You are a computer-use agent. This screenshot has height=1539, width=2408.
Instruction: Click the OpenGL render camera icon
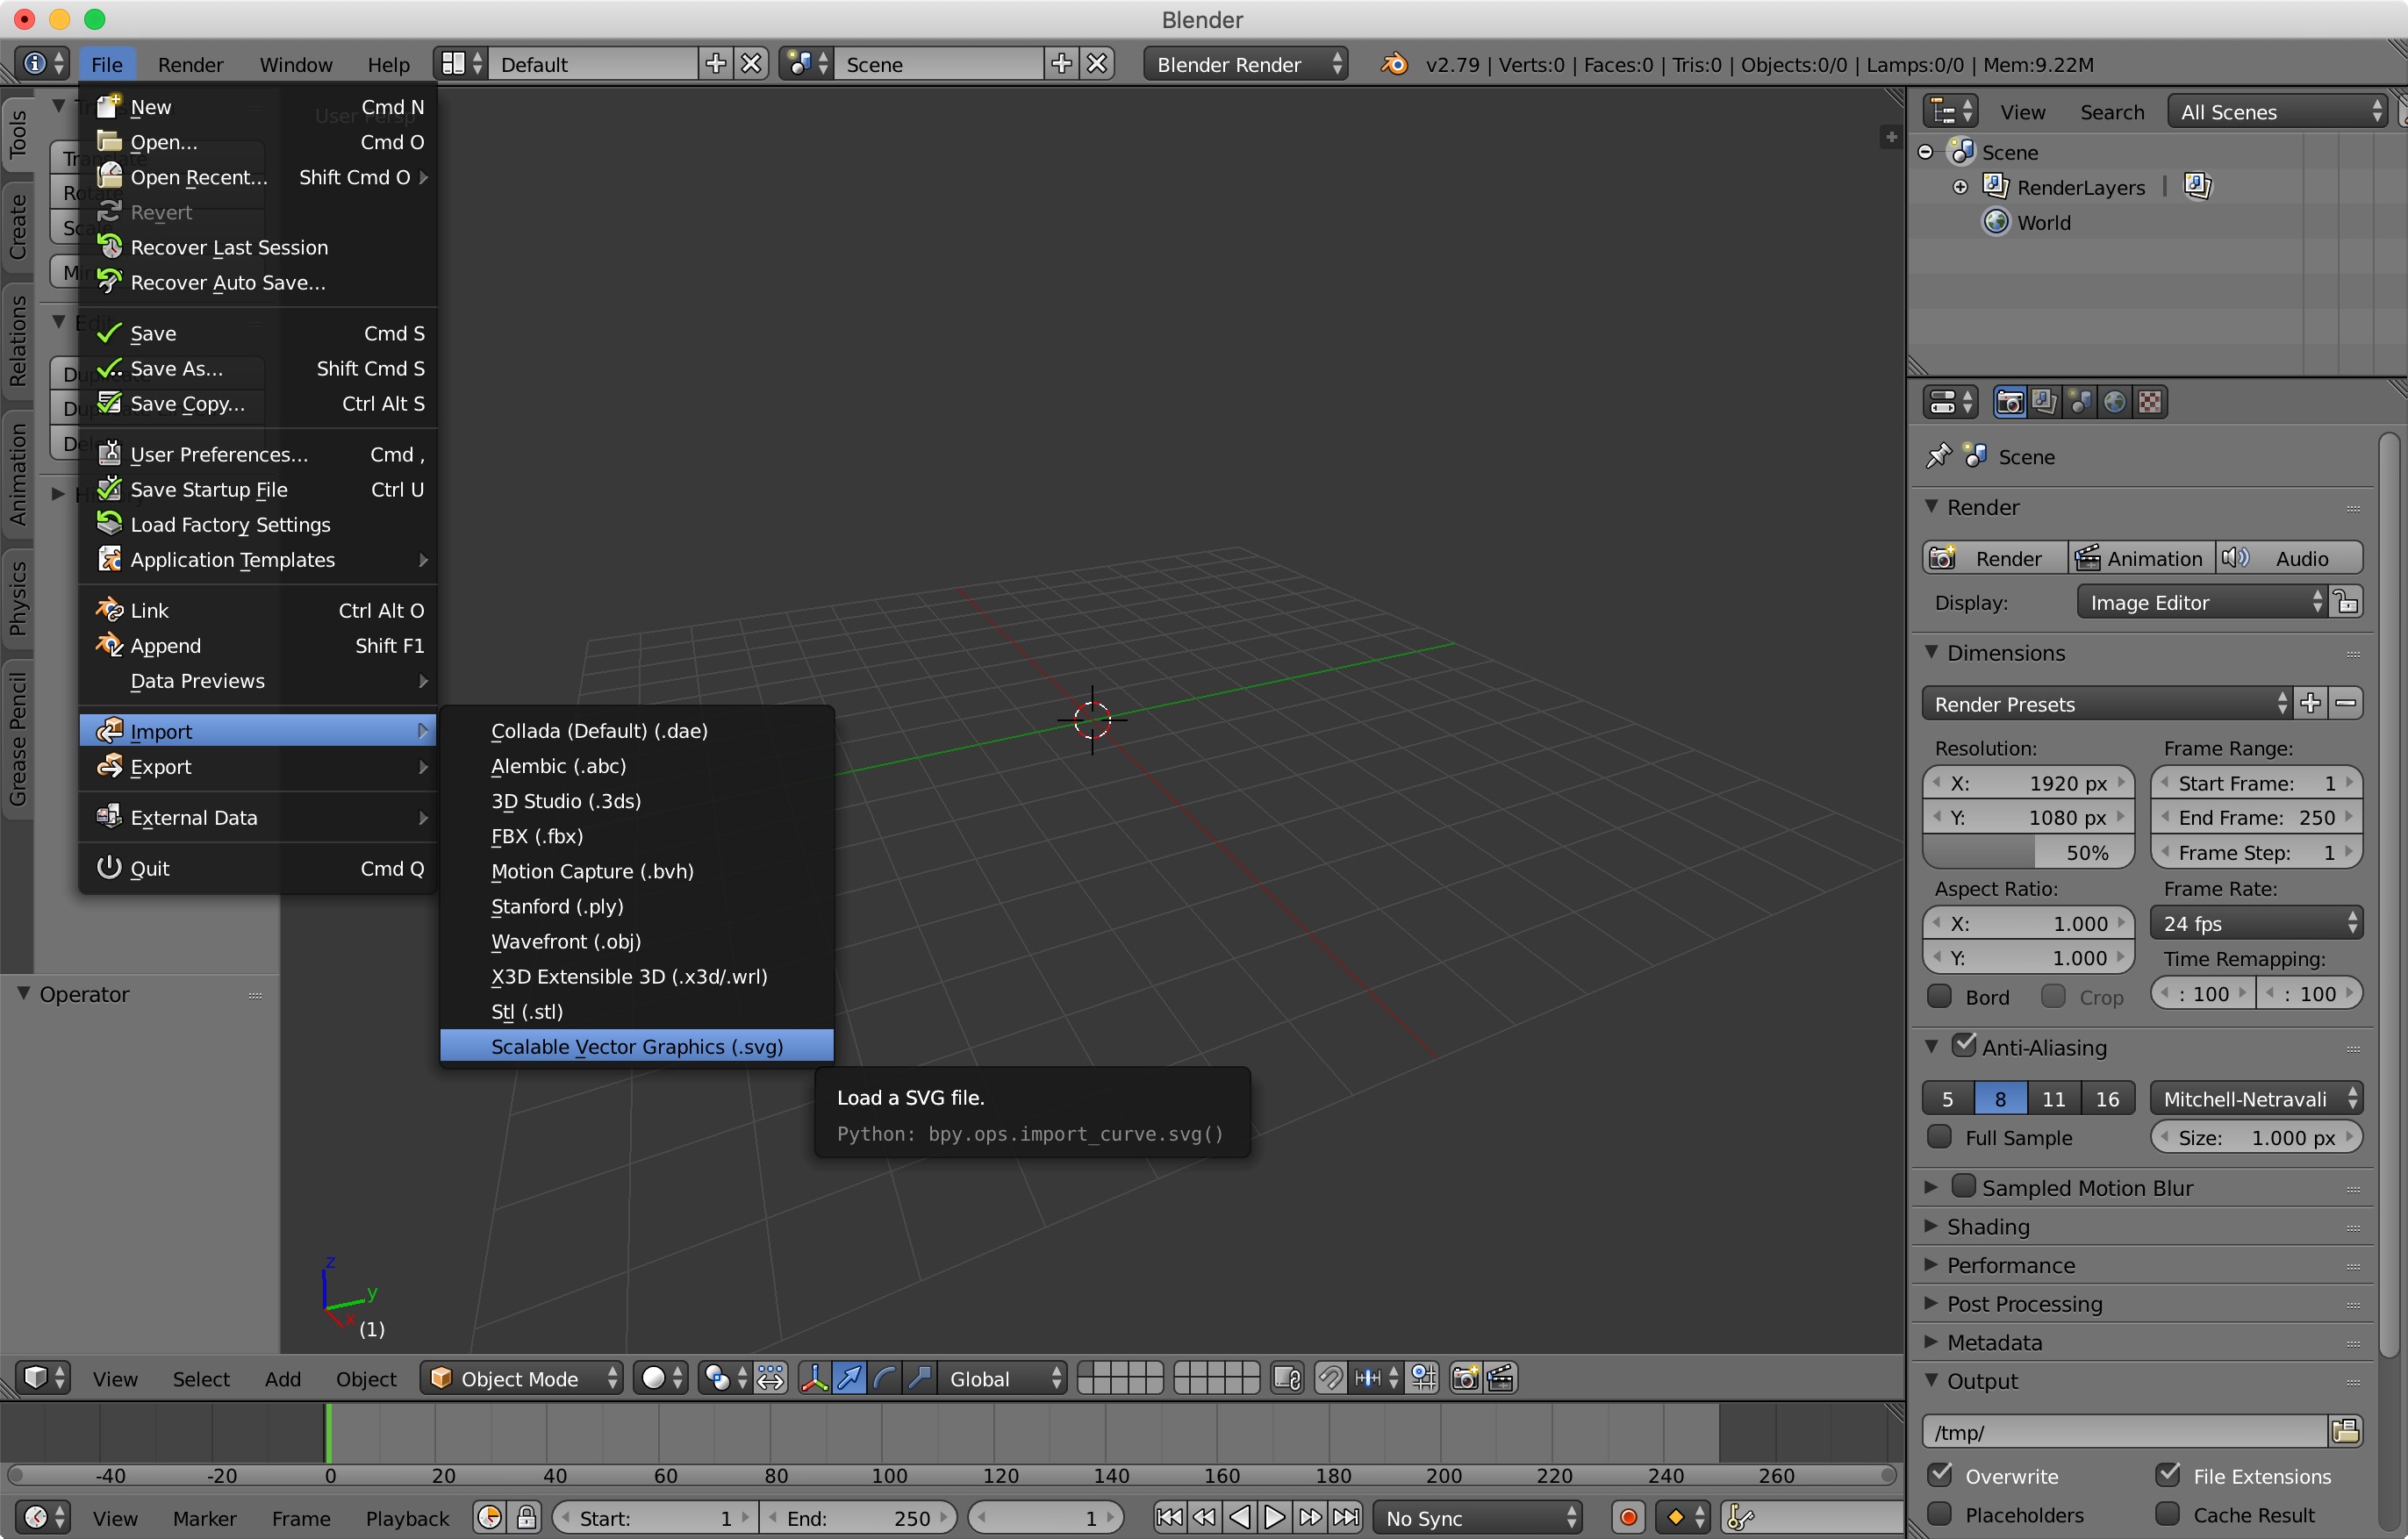[x=1465, y=1378]
